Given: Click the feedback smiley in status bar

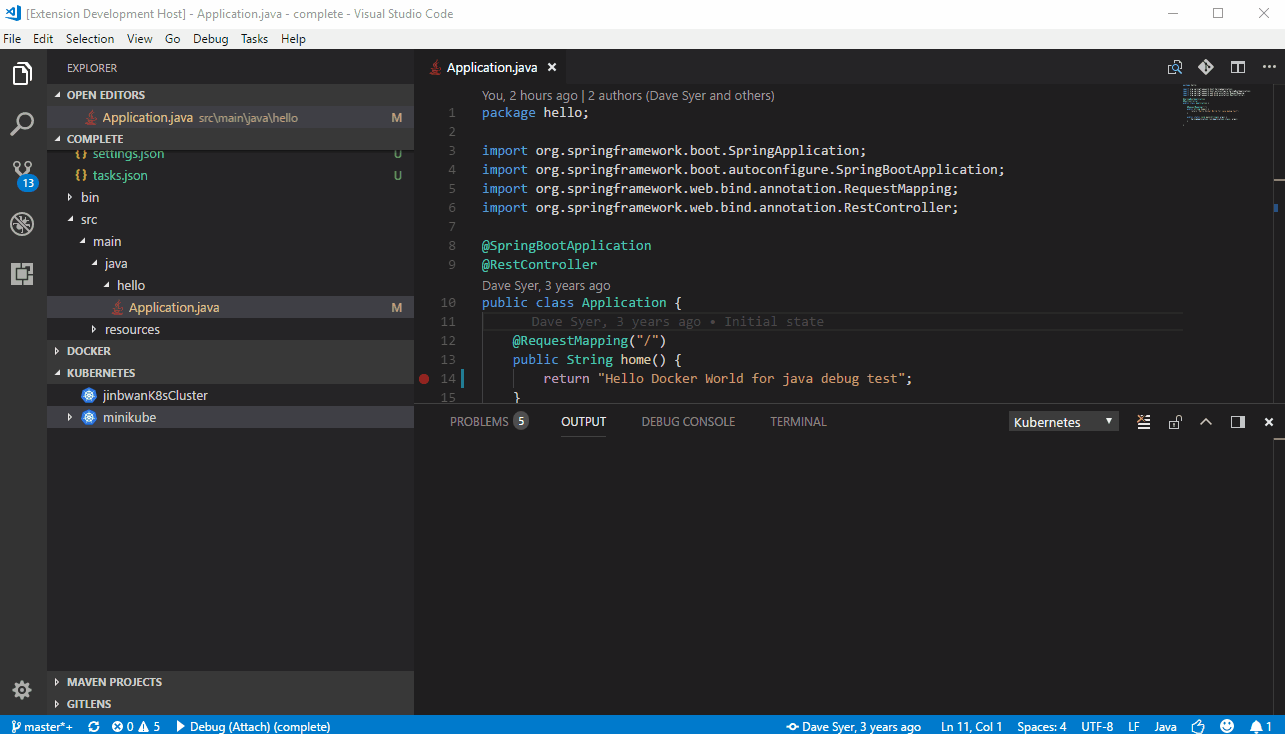Looking at the screenshot, I should (1227, 726).
